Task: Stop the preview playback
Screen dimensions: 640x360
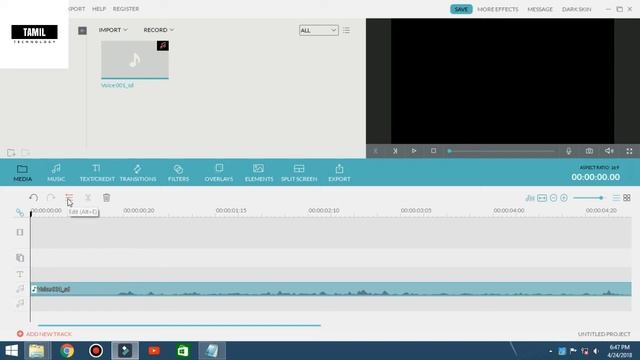Action: 433,151
